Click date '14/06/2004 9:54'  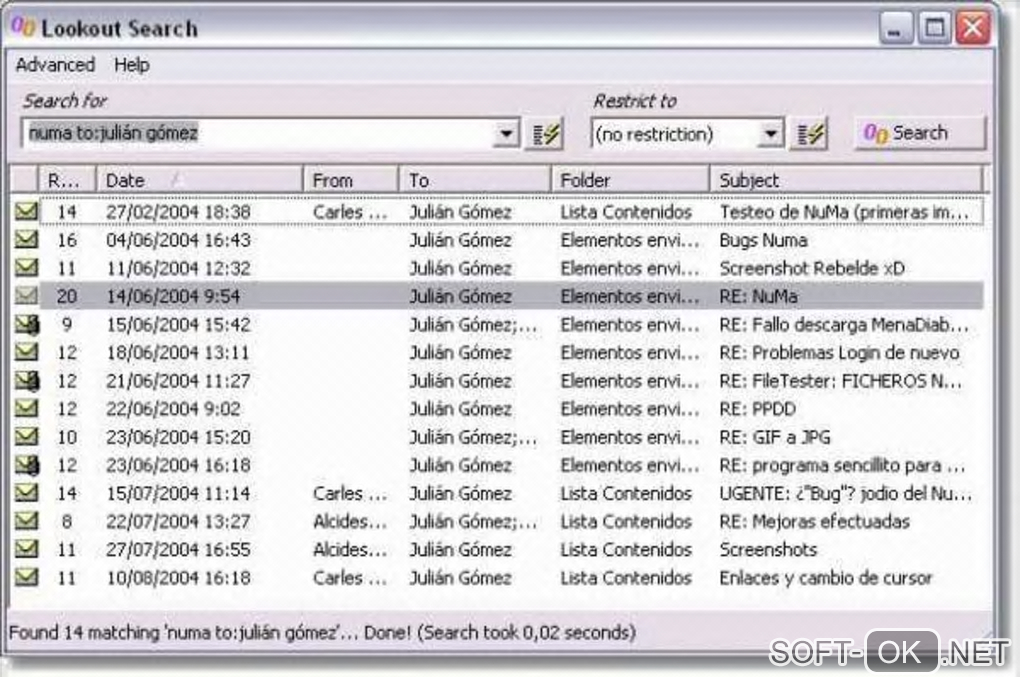pos(173,297)
